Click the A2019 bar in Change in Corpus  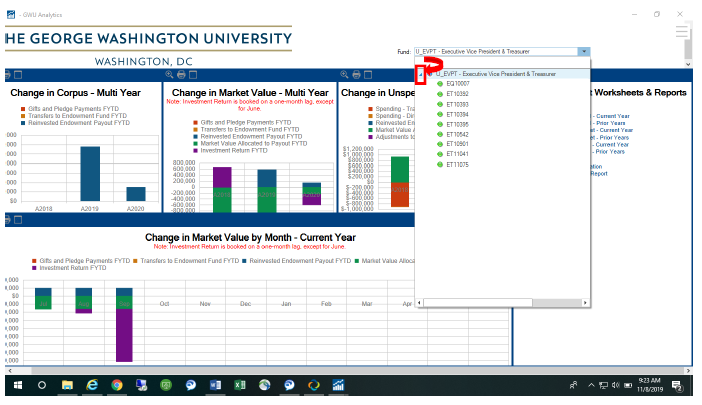tap(90, 174)
